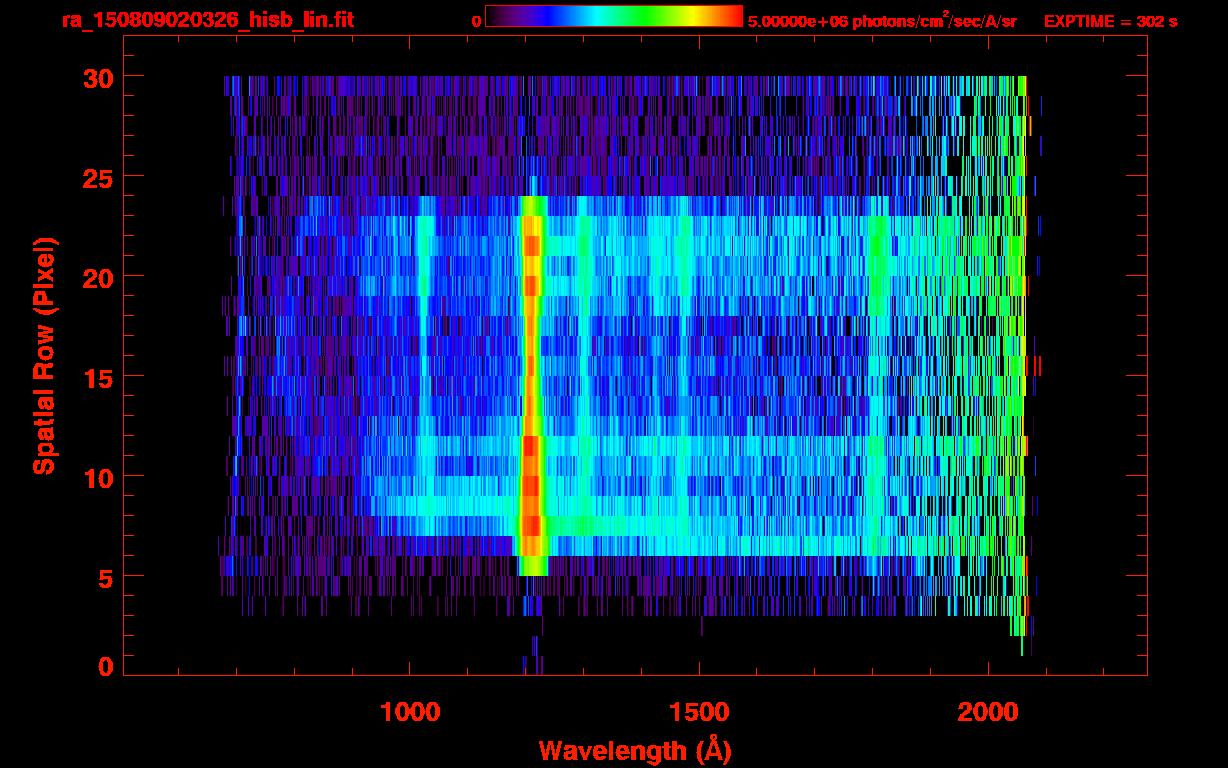Select the 1000 wavelength tick label
The width and height of the screenshot is (1228, 768).
pos(410,711)
